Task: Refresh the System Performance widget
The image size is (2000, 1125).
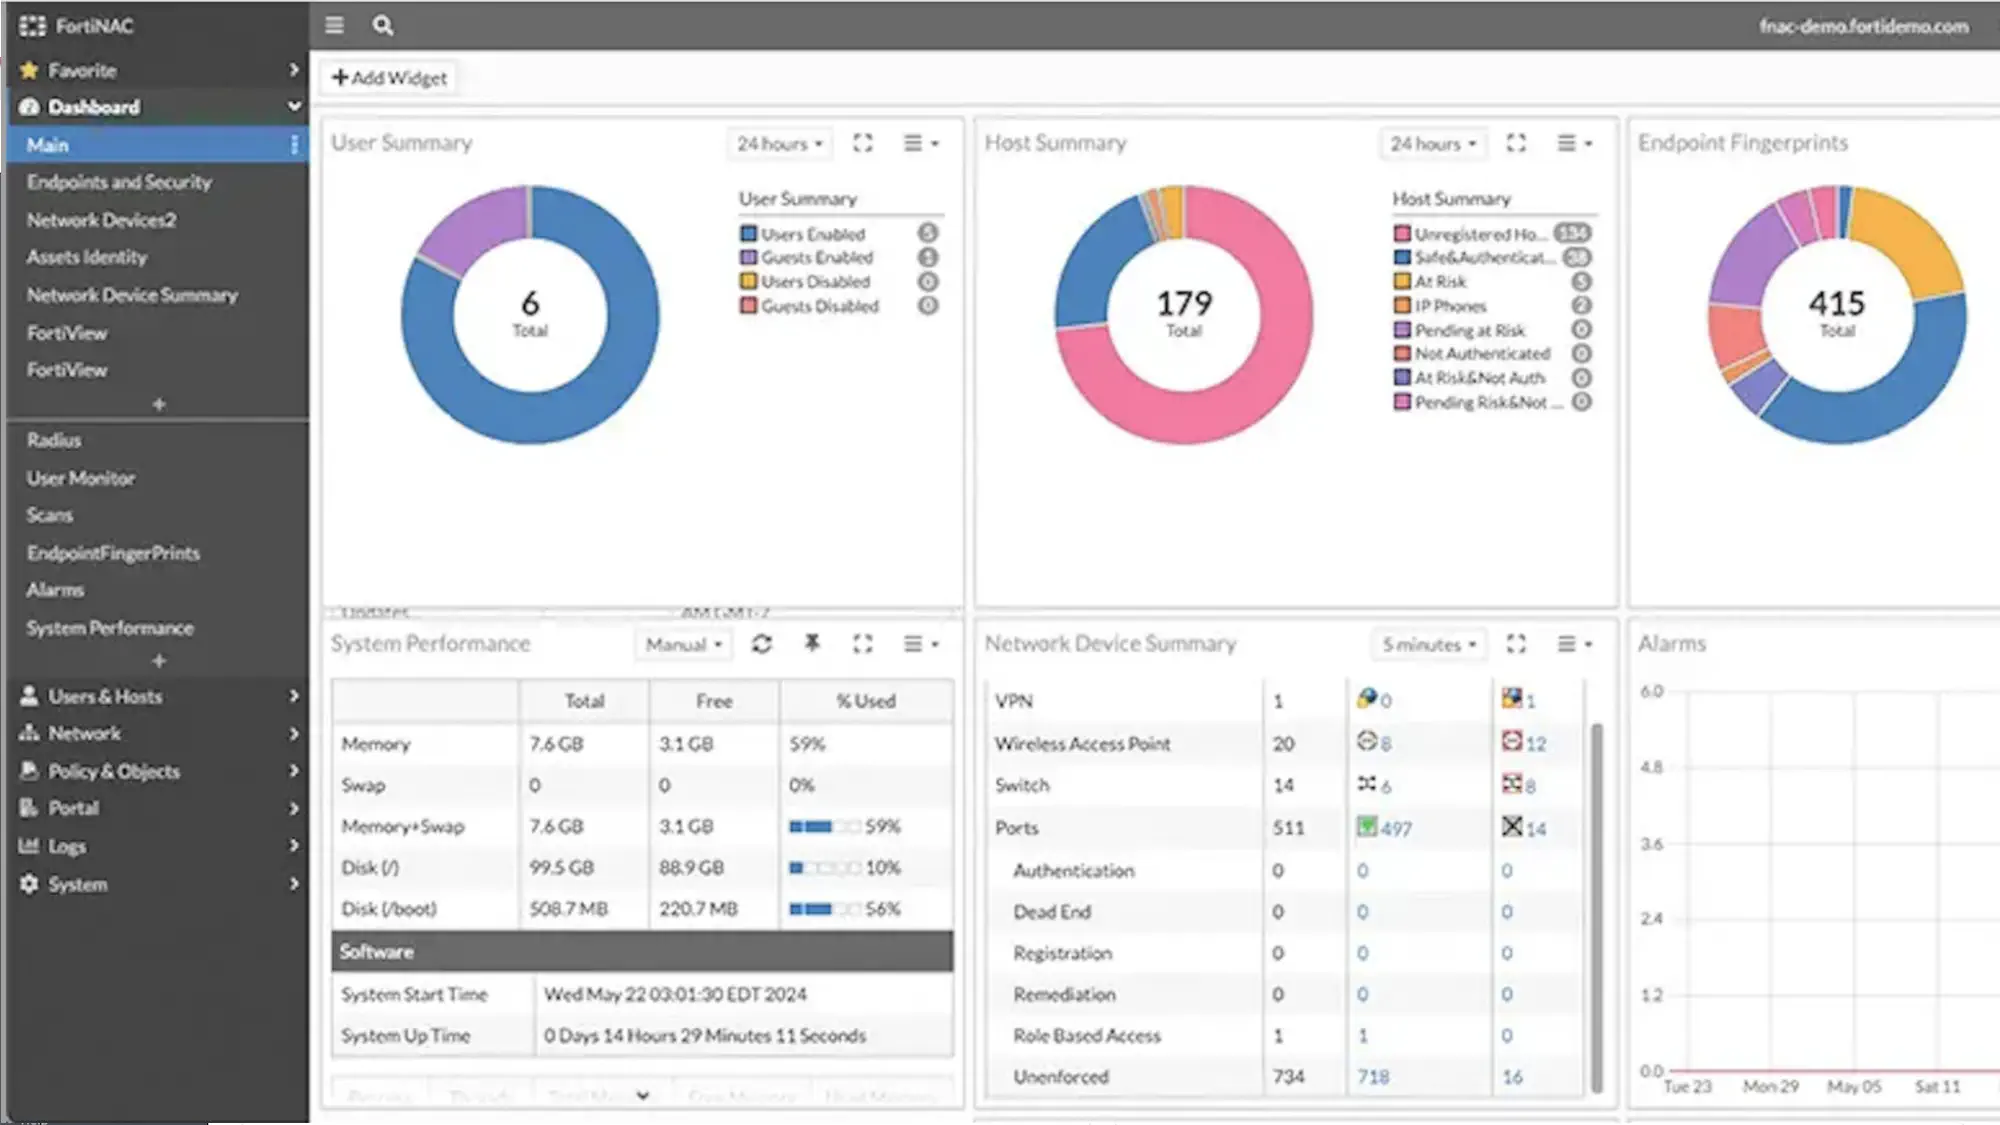Action: coord(762,645)
